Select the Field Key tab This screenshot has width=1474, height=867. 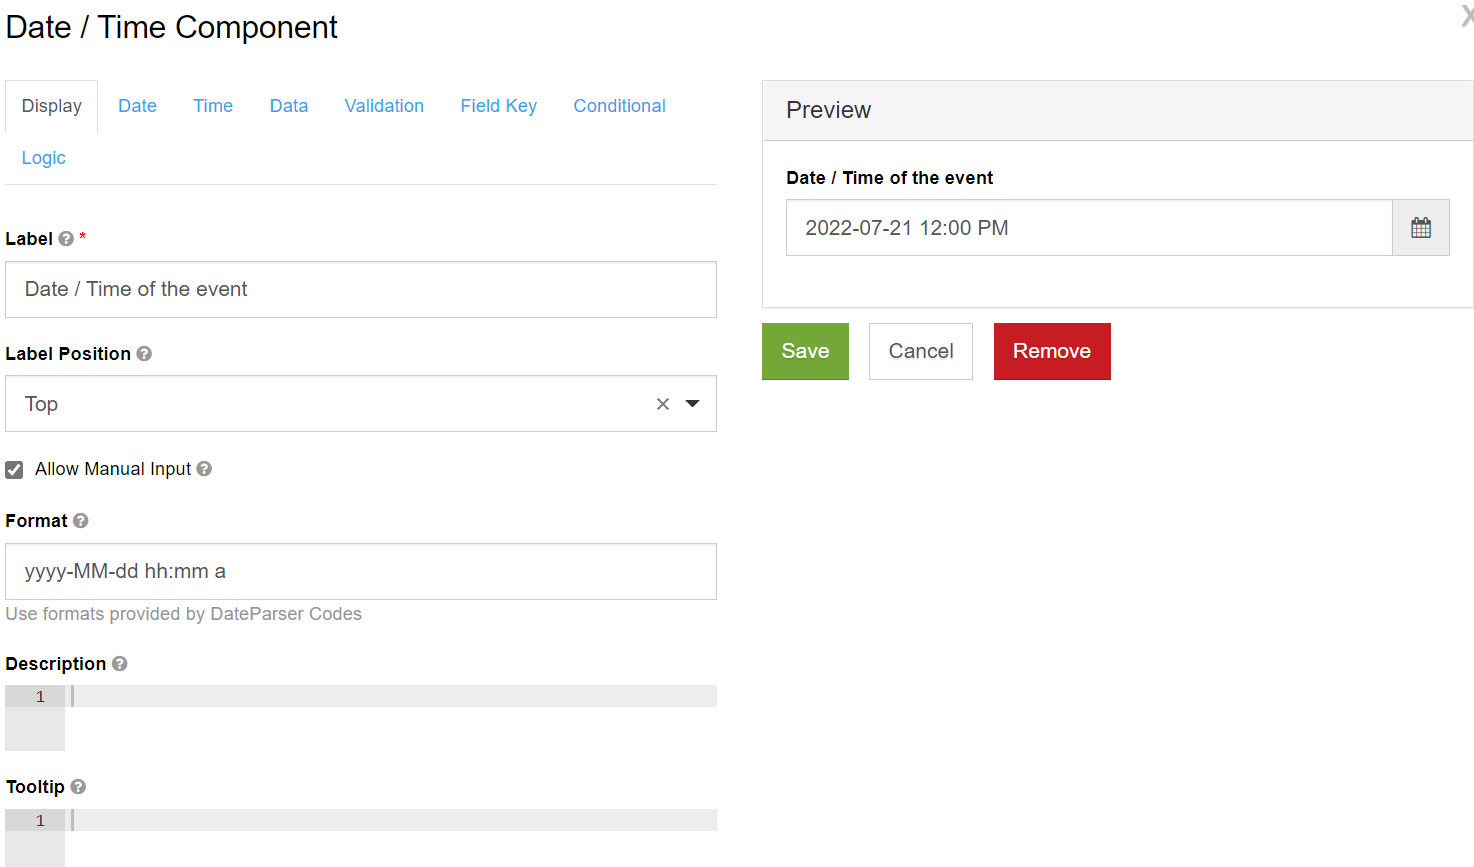(x=498, y=106)
